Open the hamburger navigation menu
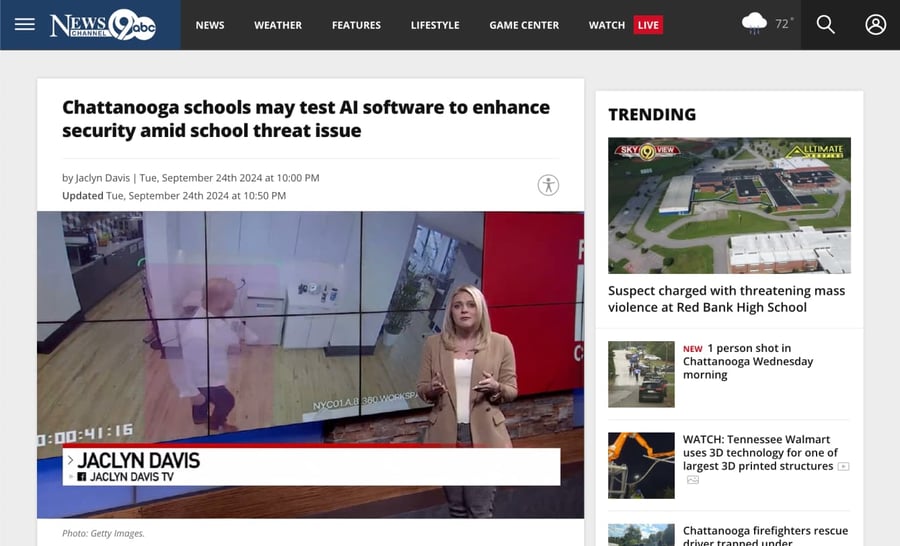This screenshot has width=900, height=546. click(x=24, y=24)
